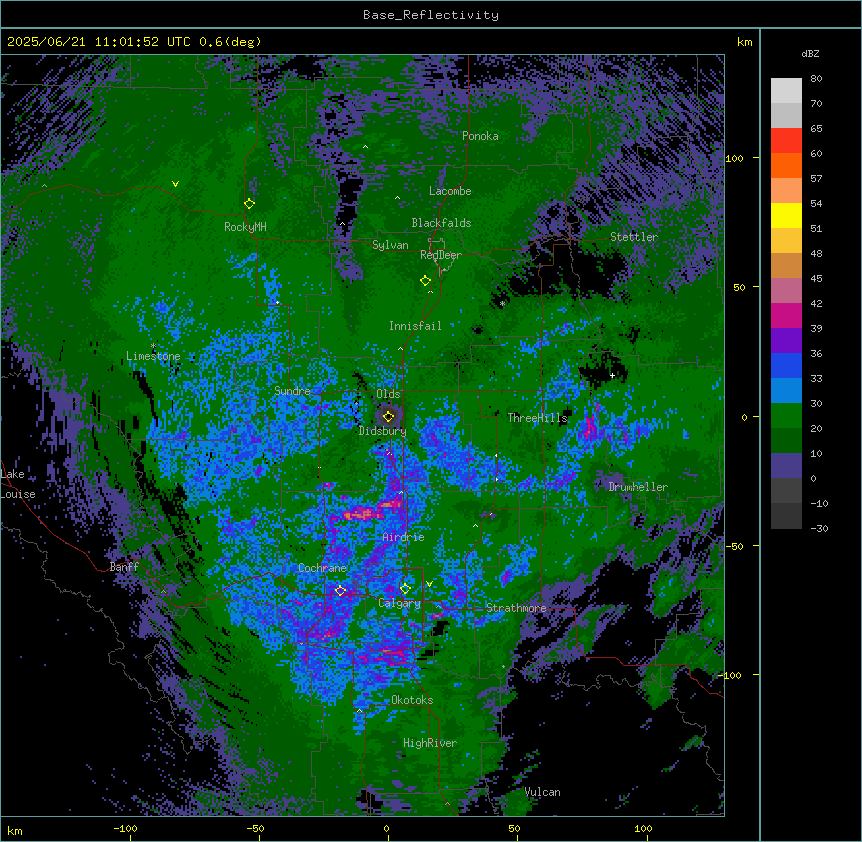Click the Base_Reflectivity title
The width and height of the screenshot is (862, 842).
click(x=431, y=15)
